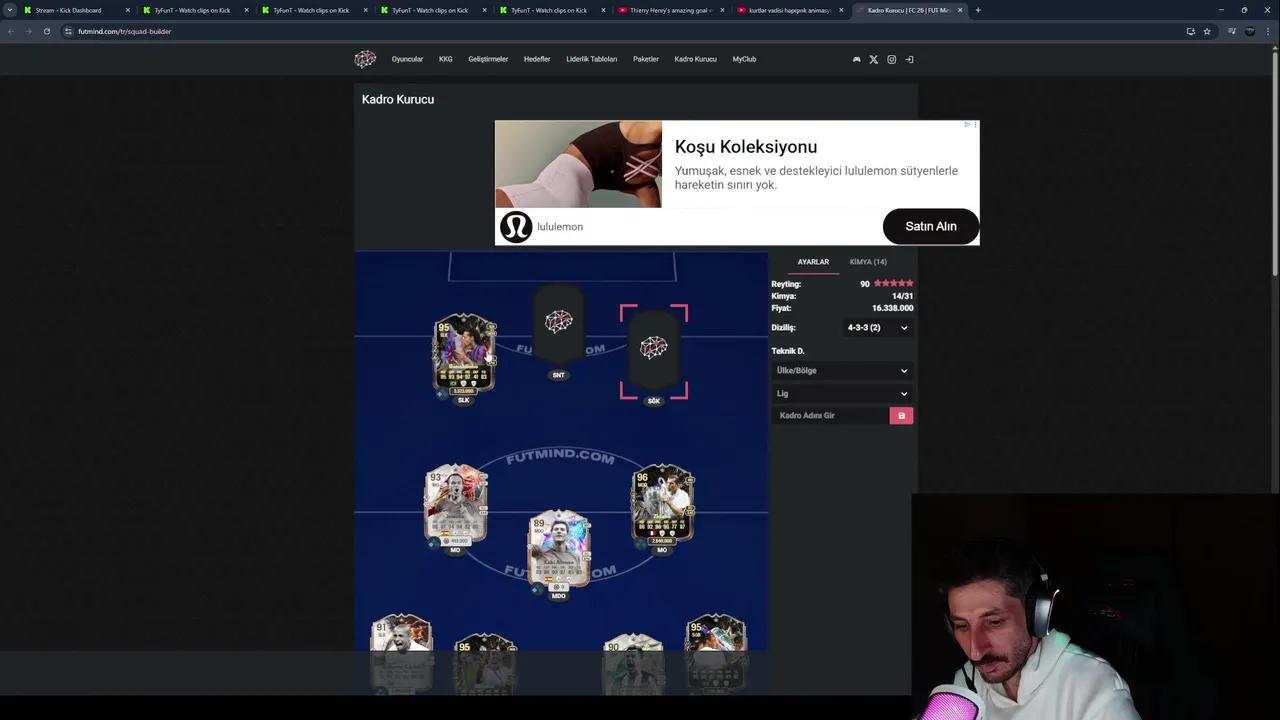The height and width of the screenshot is (720, 1280).
Task: Open the X (Twitter) icon link
Action: tap(873, 59)
